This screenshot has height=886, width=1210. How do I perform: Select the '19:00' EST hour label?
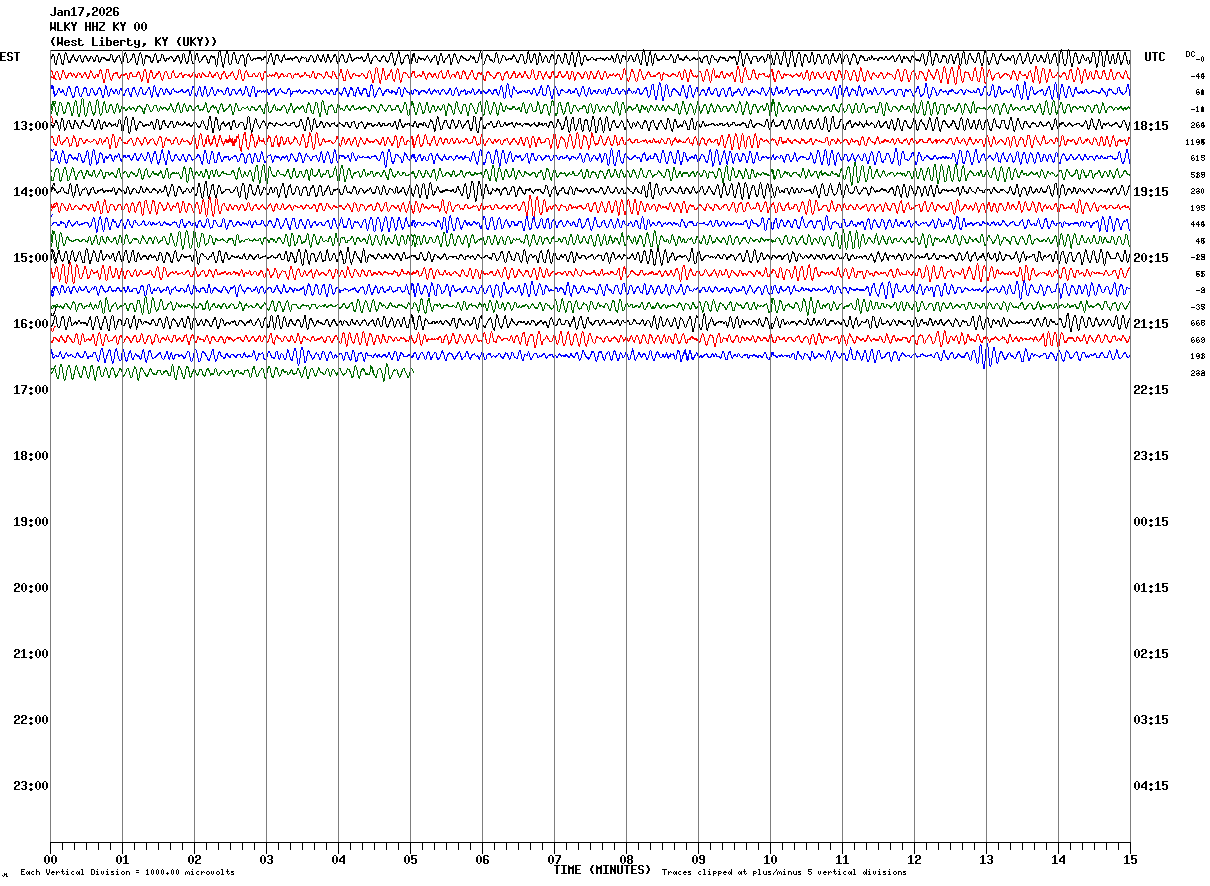pos(31,522)
